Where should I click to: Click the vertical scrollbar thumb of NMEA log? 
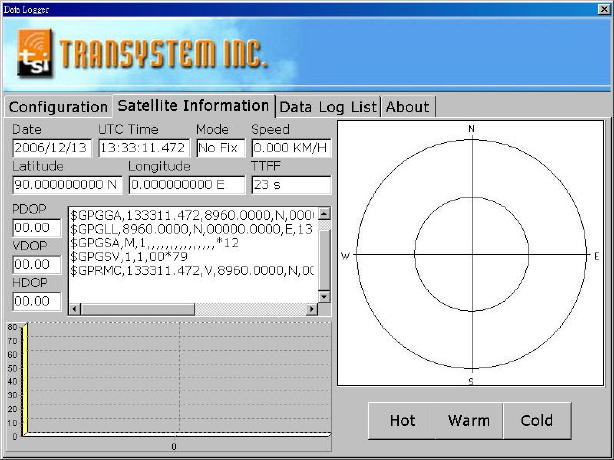coord(324,260)
